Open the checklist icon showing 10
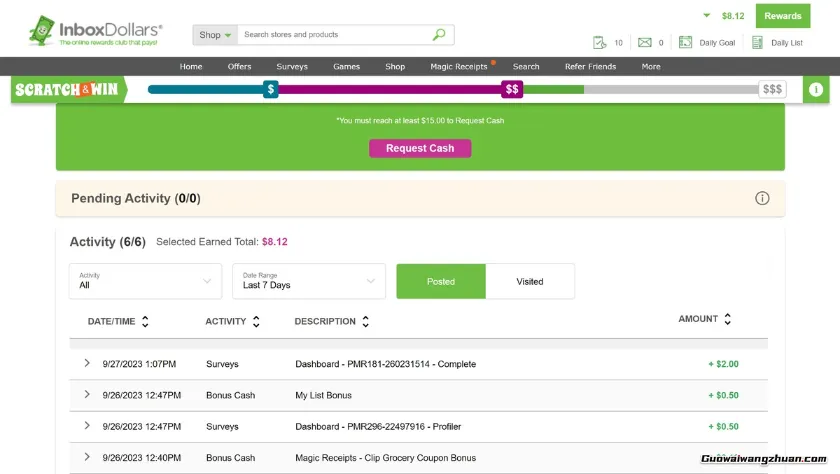 pyautogui.click(x=600, y=43)
